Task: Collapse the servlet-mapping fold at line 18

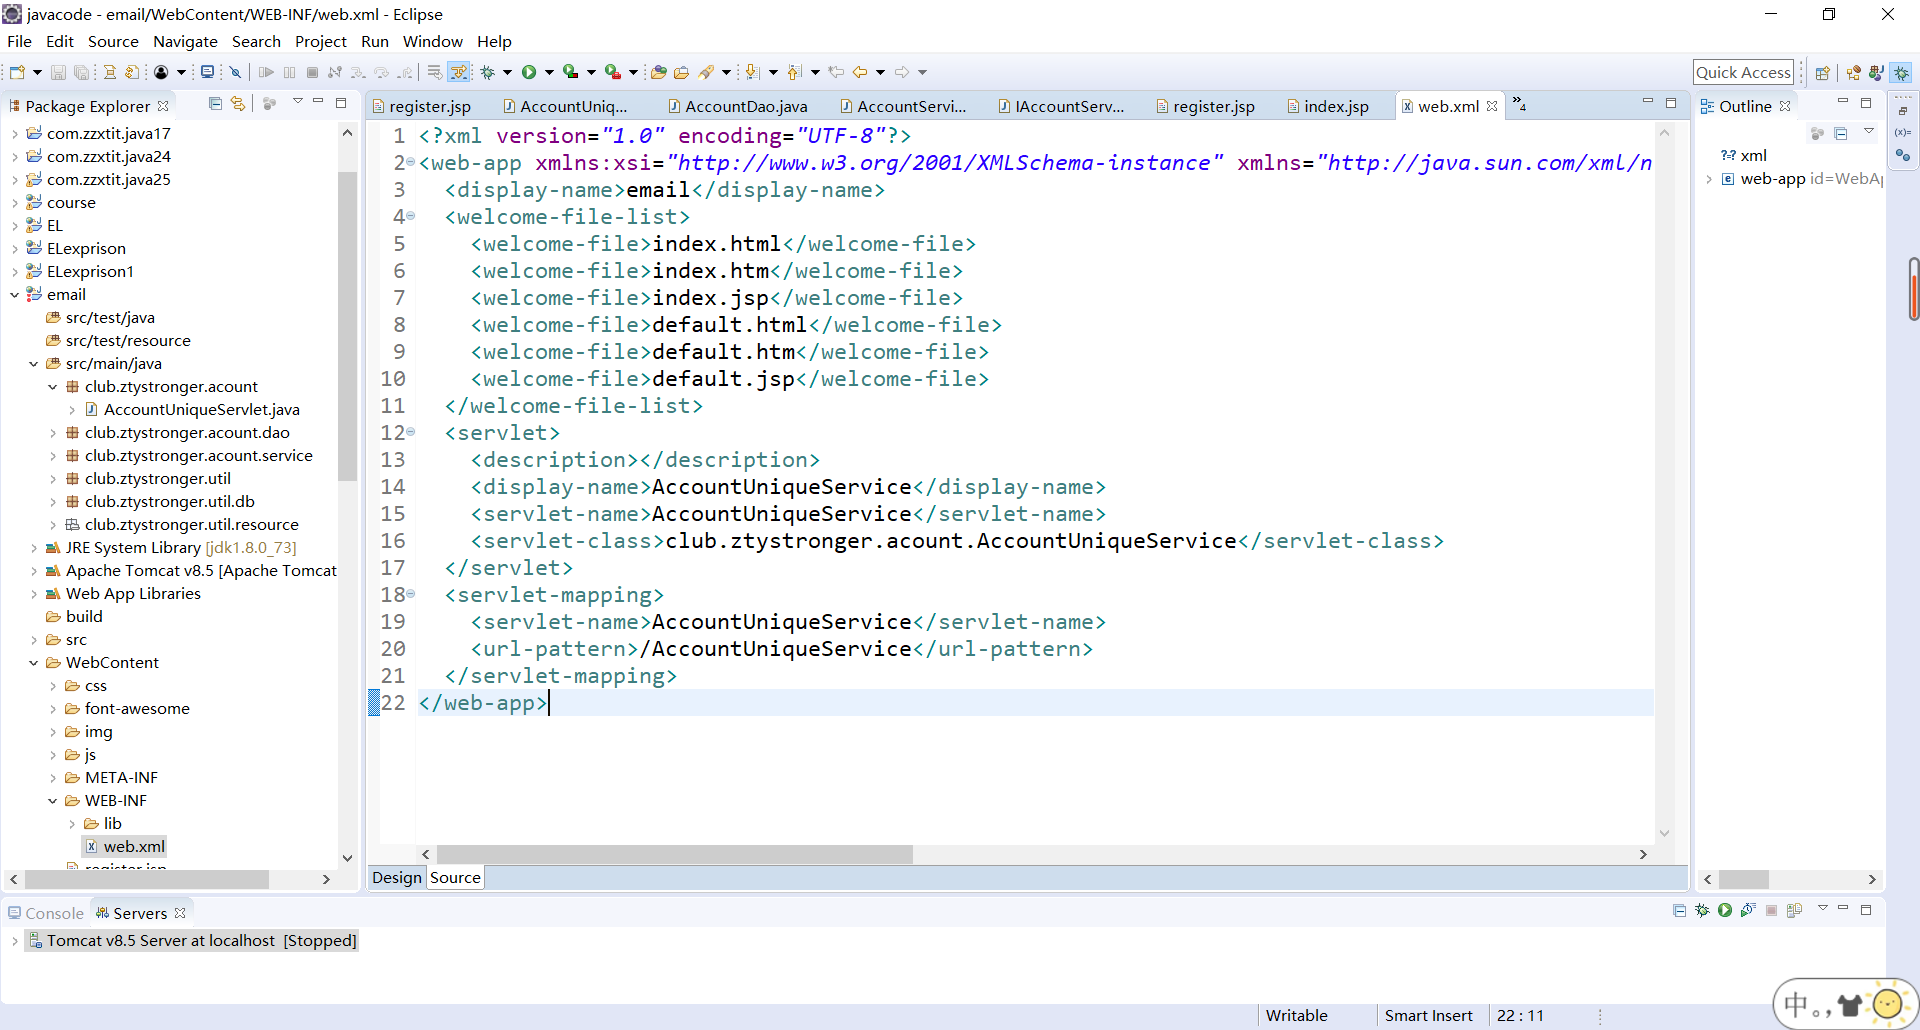Action: pos(411,594)
